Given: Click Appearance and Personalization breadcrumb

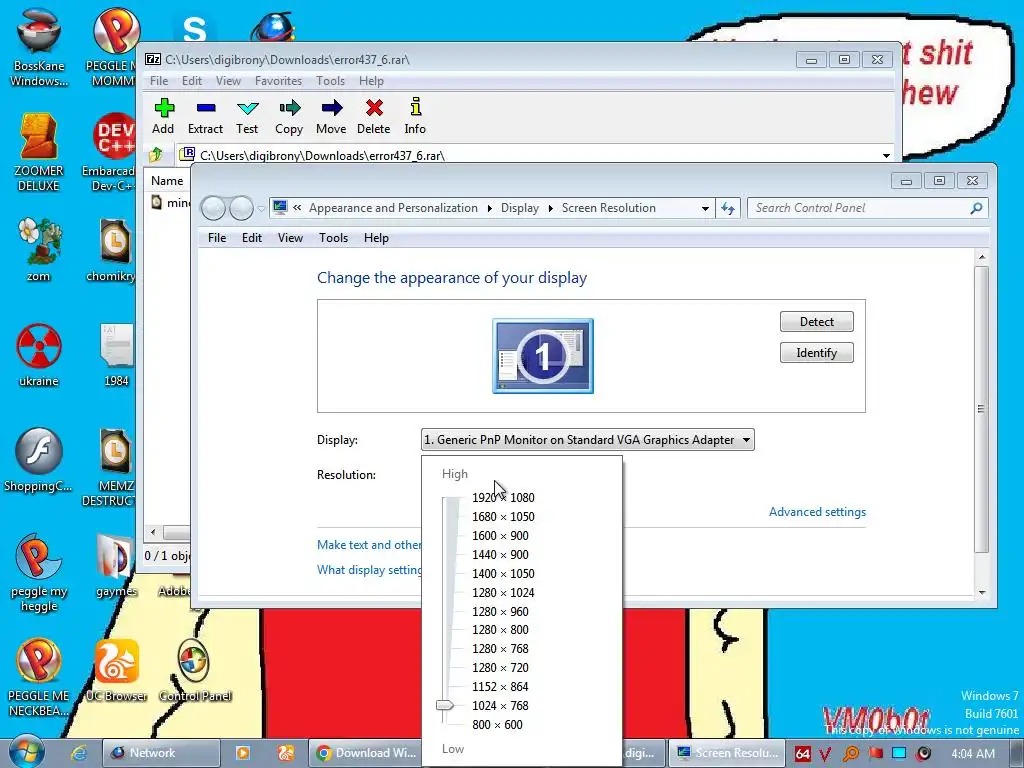Looking at the screenshot, I should point(393,208).
